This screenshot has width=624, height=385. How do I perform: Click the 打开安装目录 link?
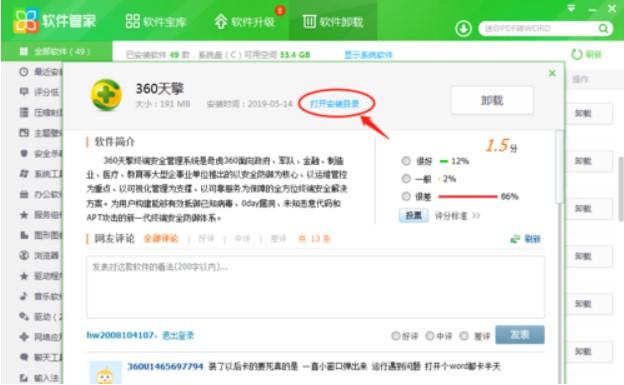coord(334,104)
